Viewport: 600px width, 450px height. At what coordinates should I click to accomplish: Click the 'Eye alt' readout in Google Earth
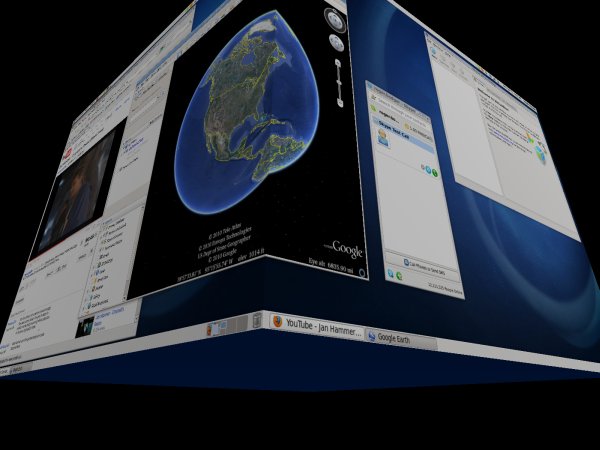331,266
